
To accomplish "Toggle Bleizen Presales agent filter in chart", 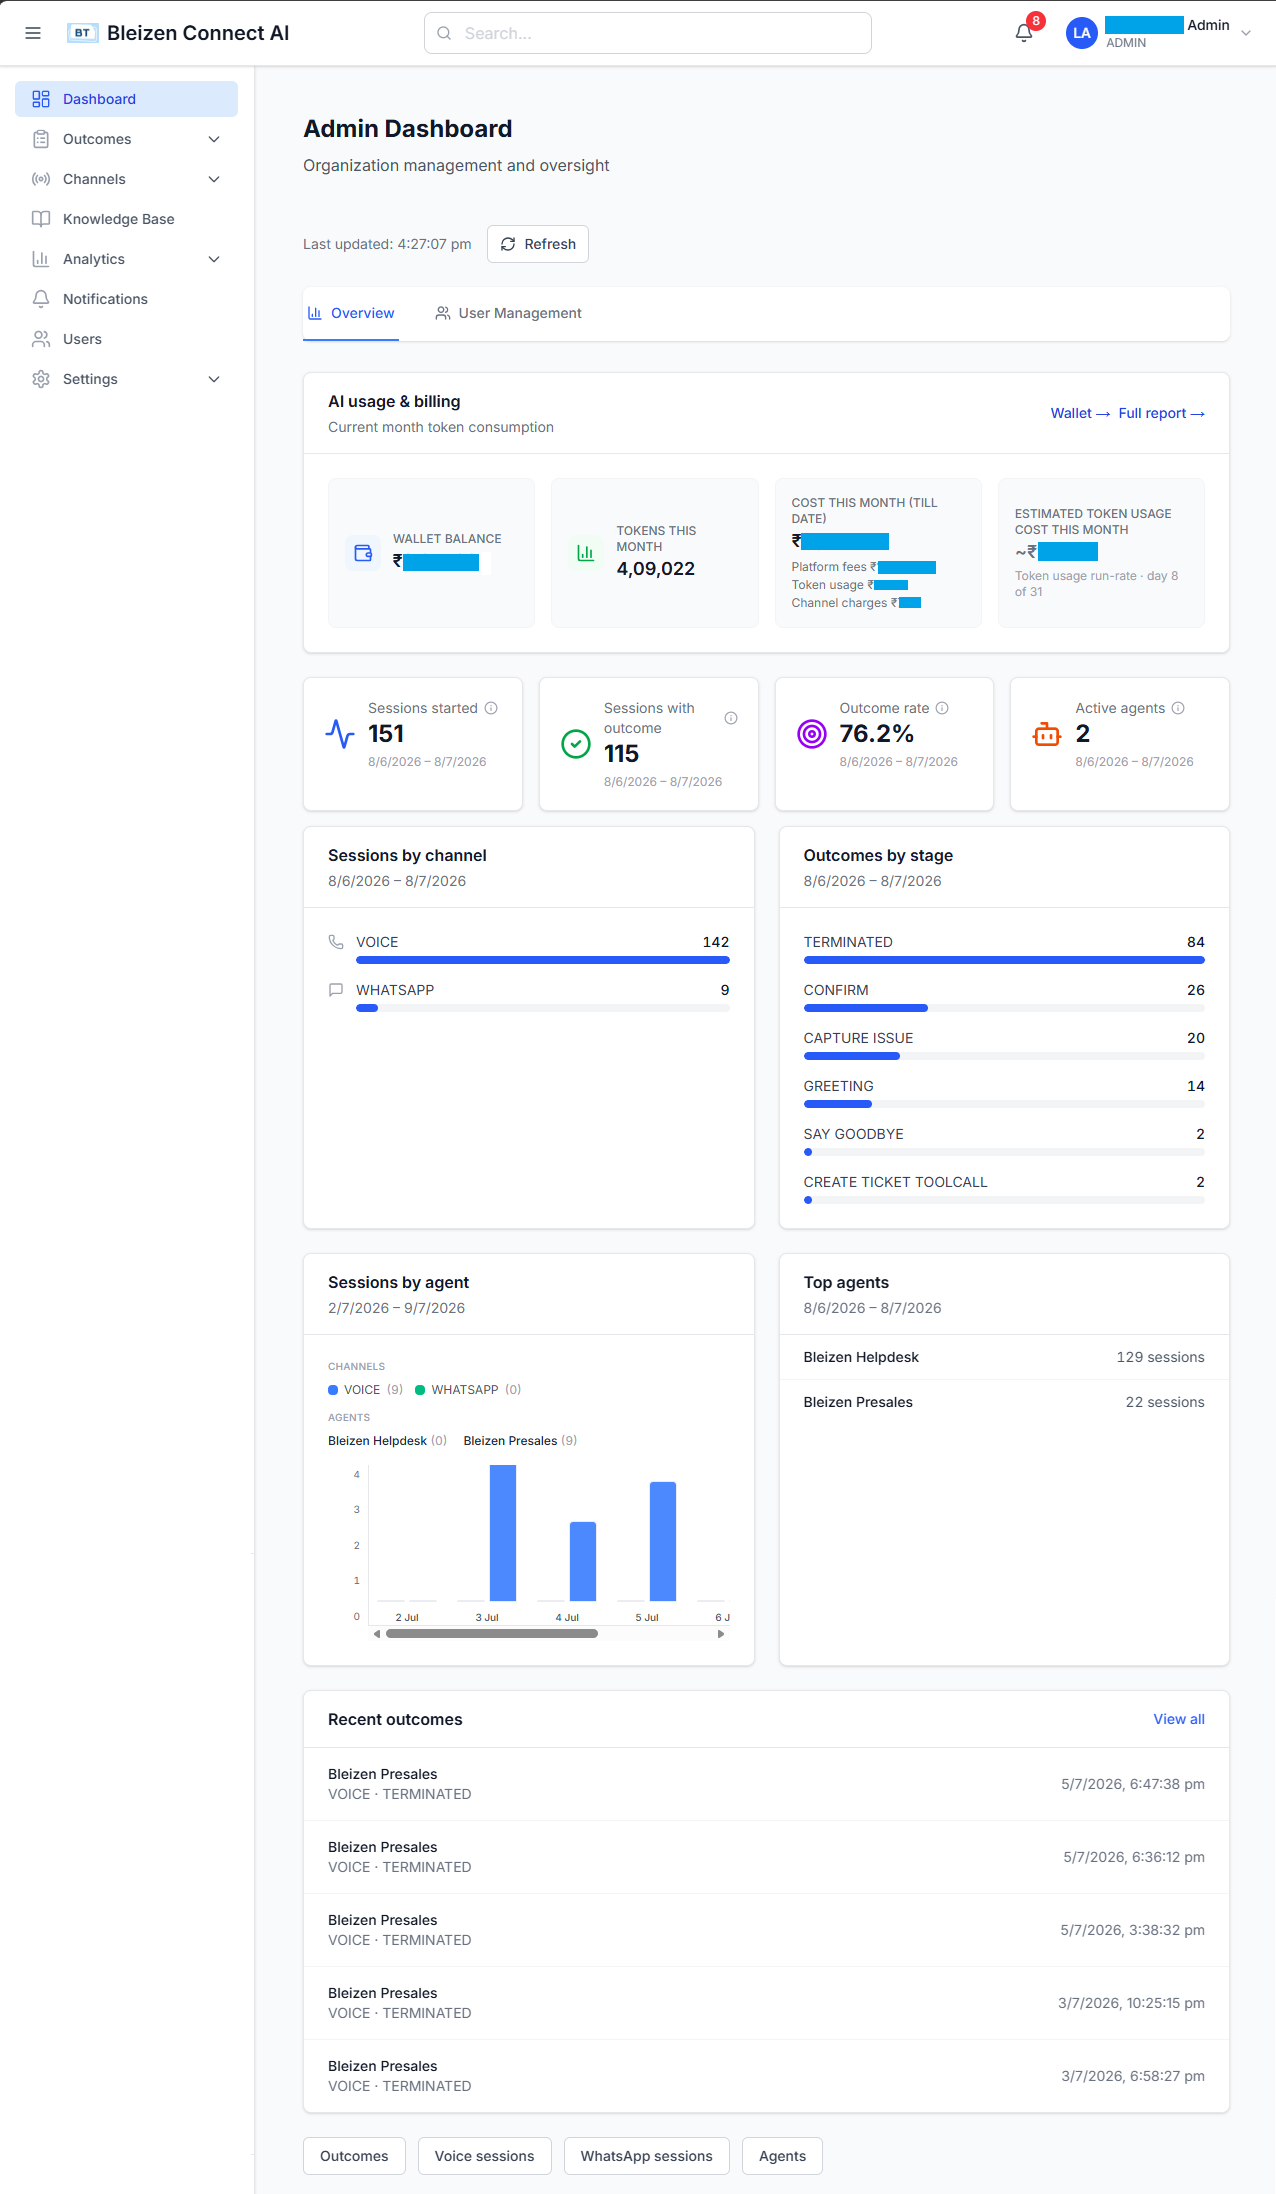I will tap(520, 1441).
